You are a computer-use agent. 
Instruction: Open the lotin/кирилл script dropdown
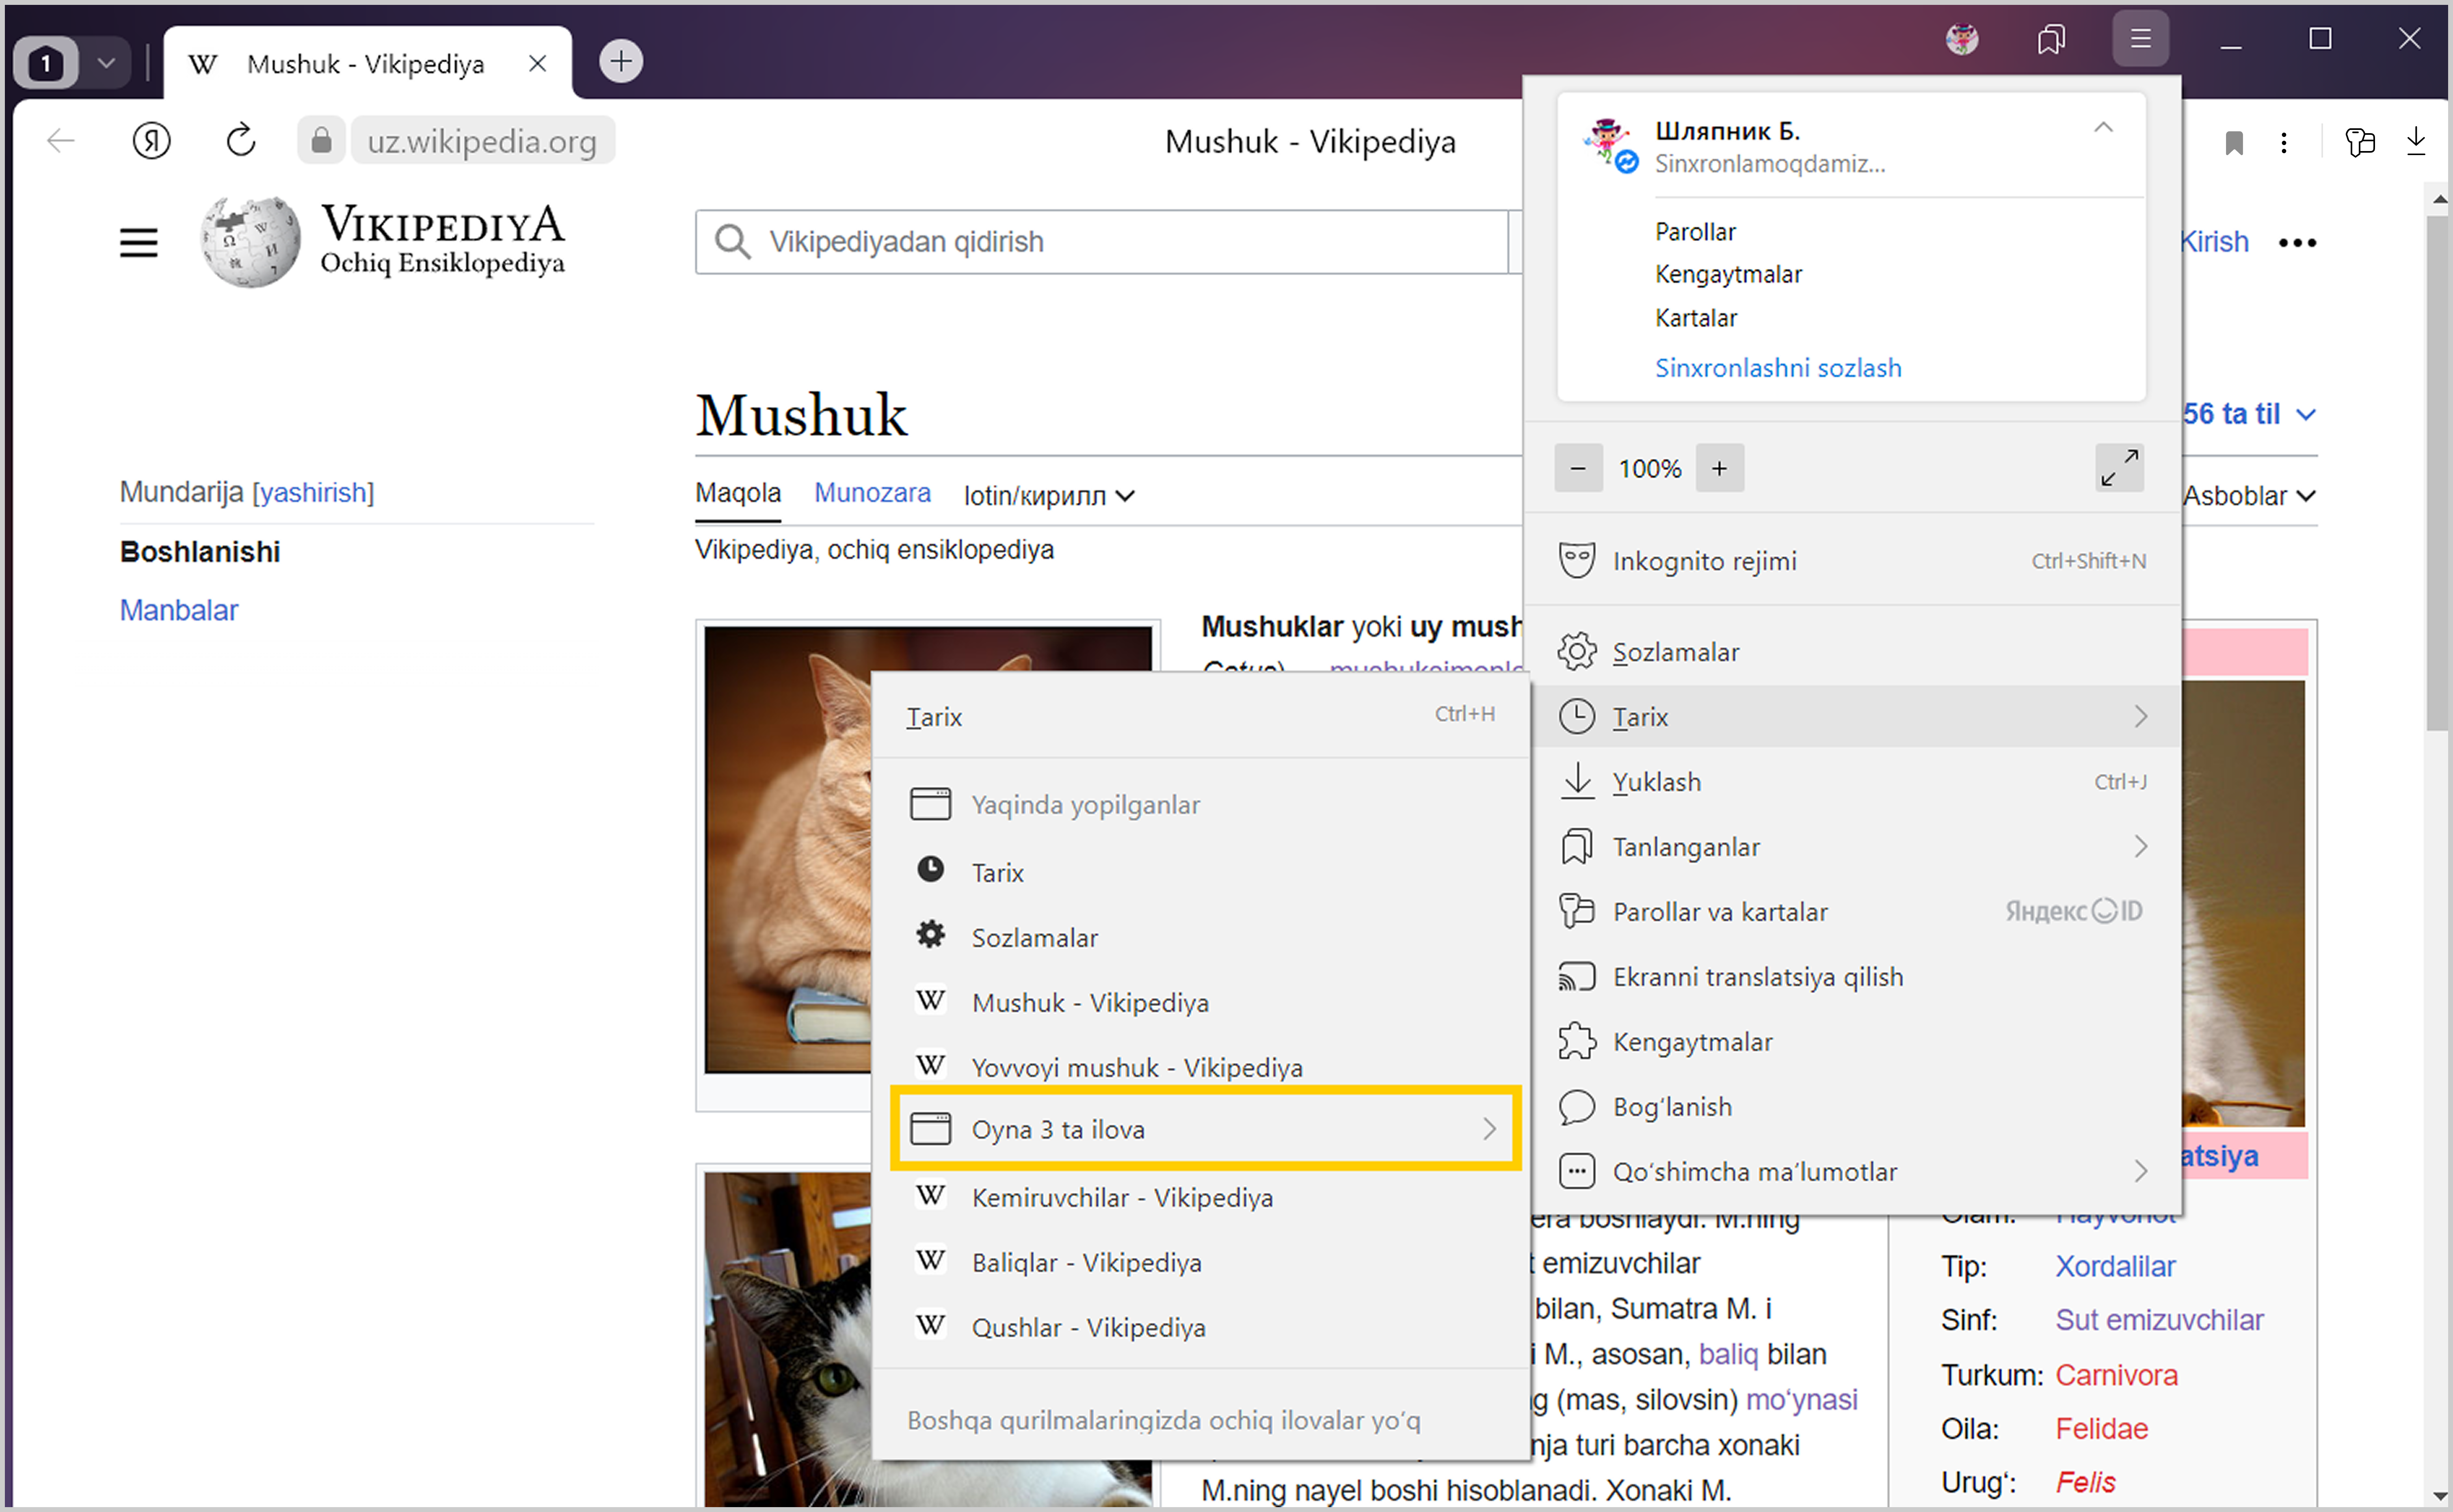1048,496
